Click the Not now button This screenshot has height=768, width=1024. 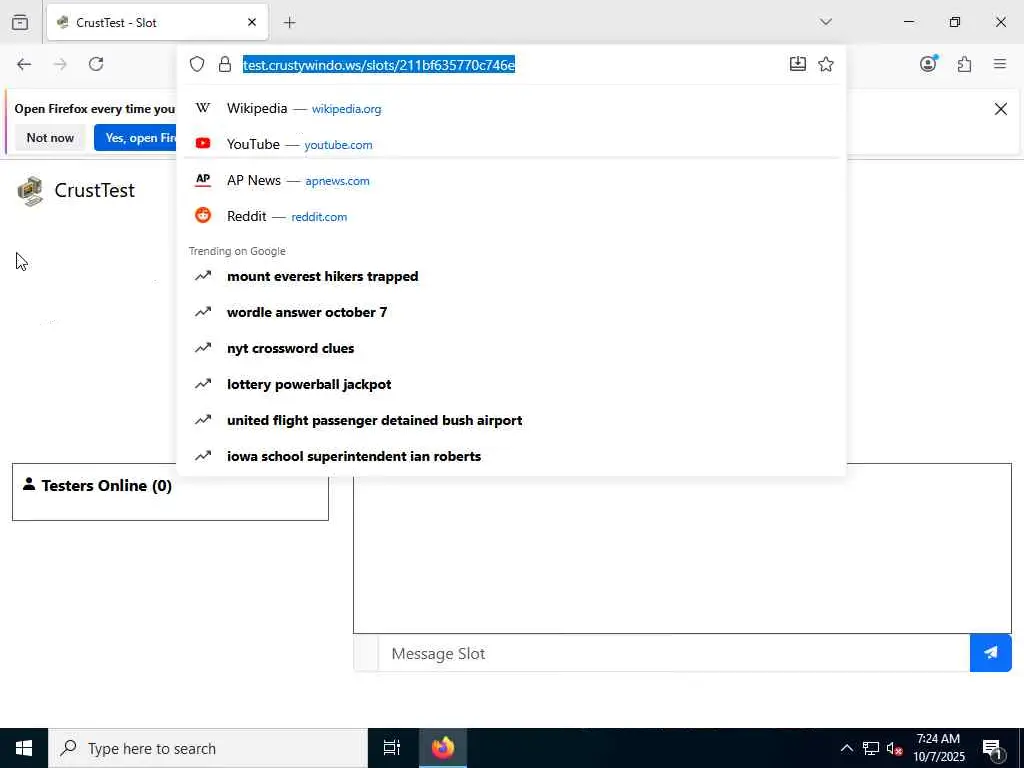pos(50,138)
